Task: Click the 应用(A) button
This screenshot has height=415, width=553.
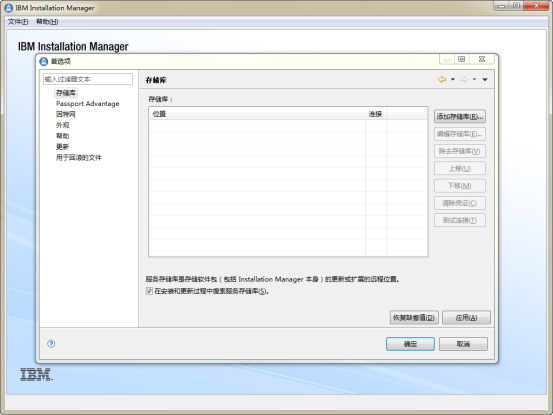Action: tap(466, 317)
